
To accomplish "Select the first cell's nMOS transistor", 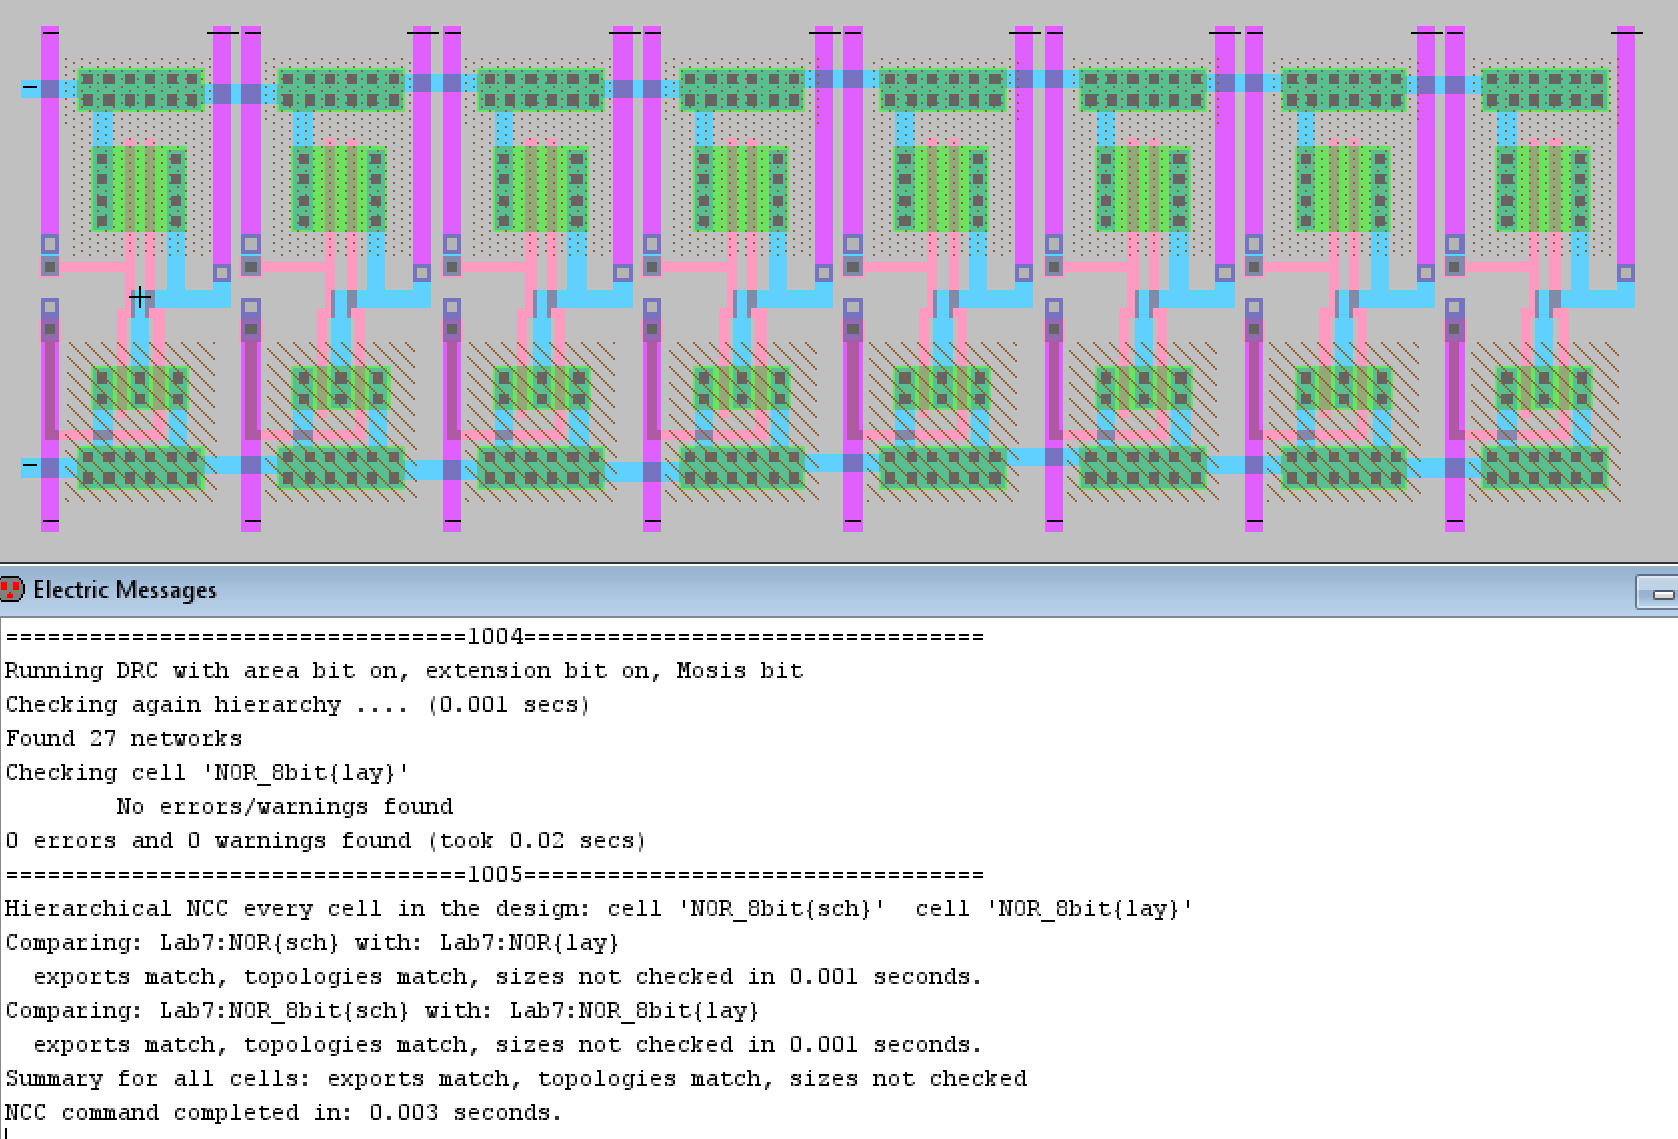I will coord(139,387).
